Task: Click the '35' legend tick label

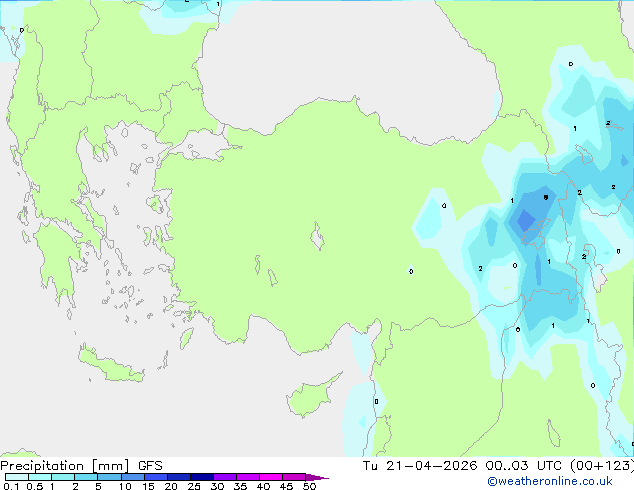Action: (x=240, y=486)
